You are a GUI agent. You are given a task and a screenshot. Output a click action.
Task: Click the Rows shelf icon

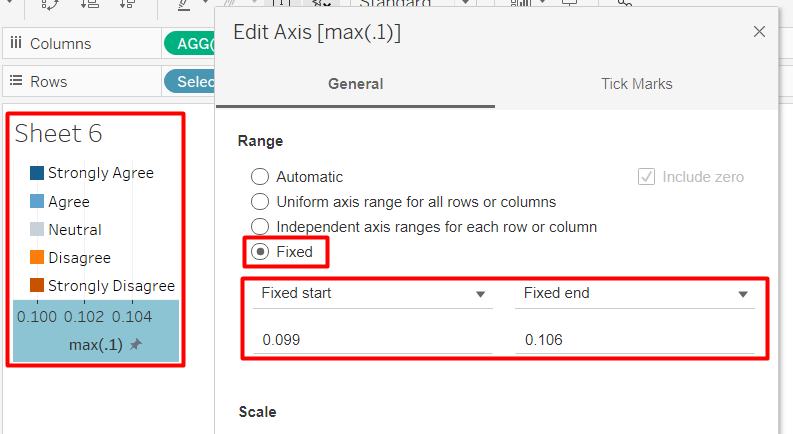pos(16,80)
